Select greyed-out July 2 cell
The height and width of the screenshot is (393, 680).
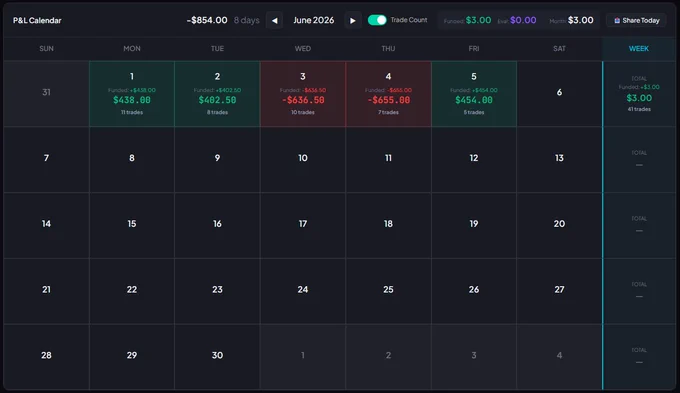coord(388,357)
